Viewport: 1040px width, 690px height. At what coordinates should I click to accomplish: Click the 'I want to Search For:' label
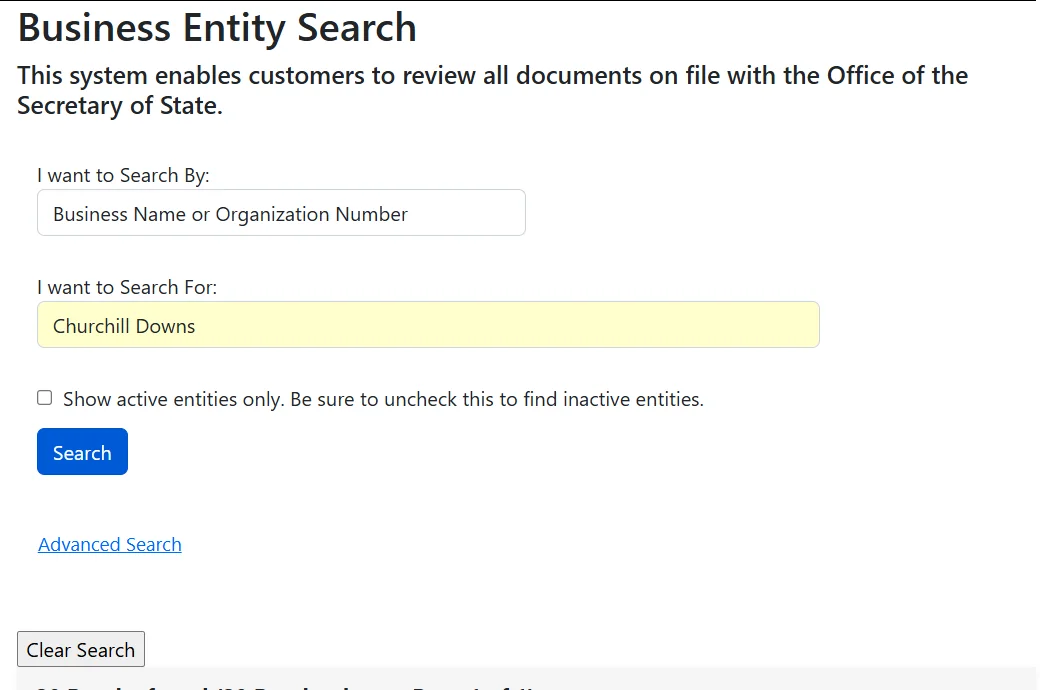[127, 287]
